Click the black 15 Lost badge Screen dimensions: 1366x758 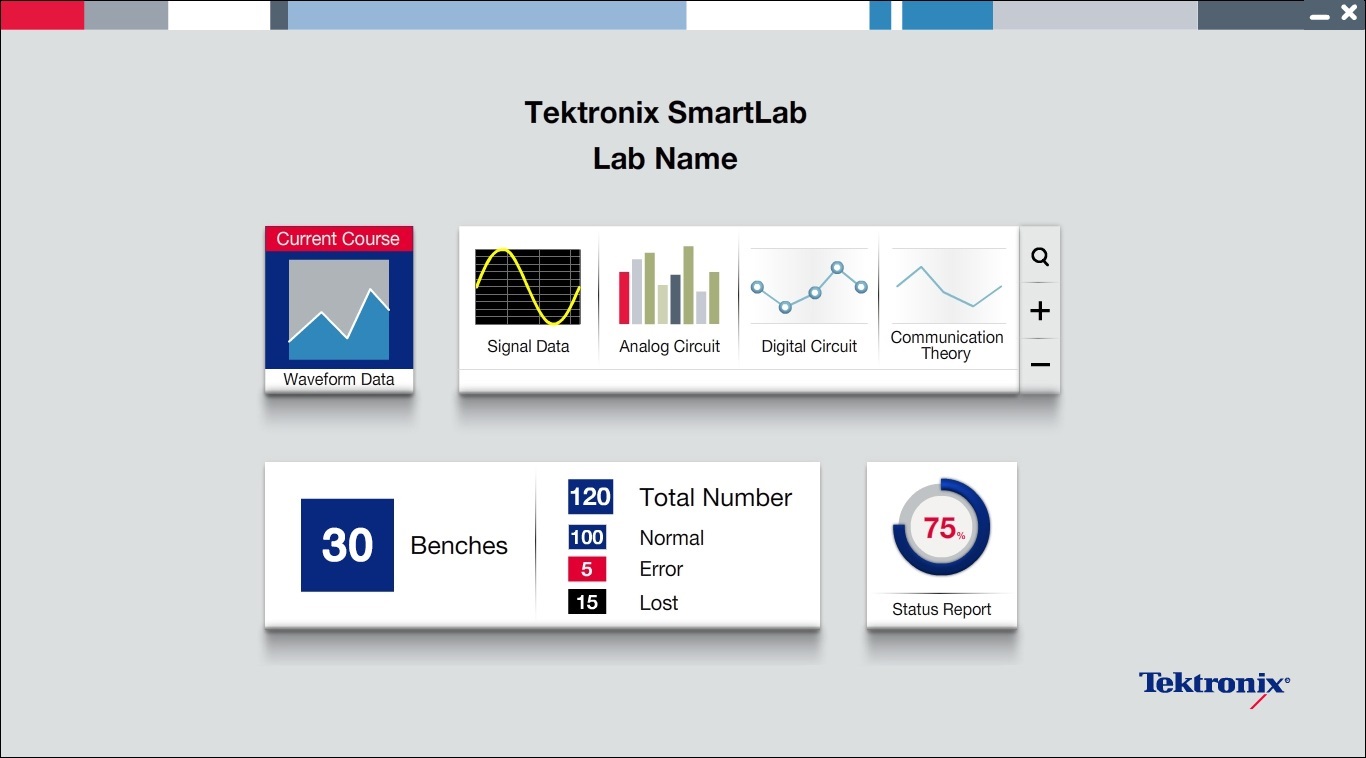coord(587,602)
